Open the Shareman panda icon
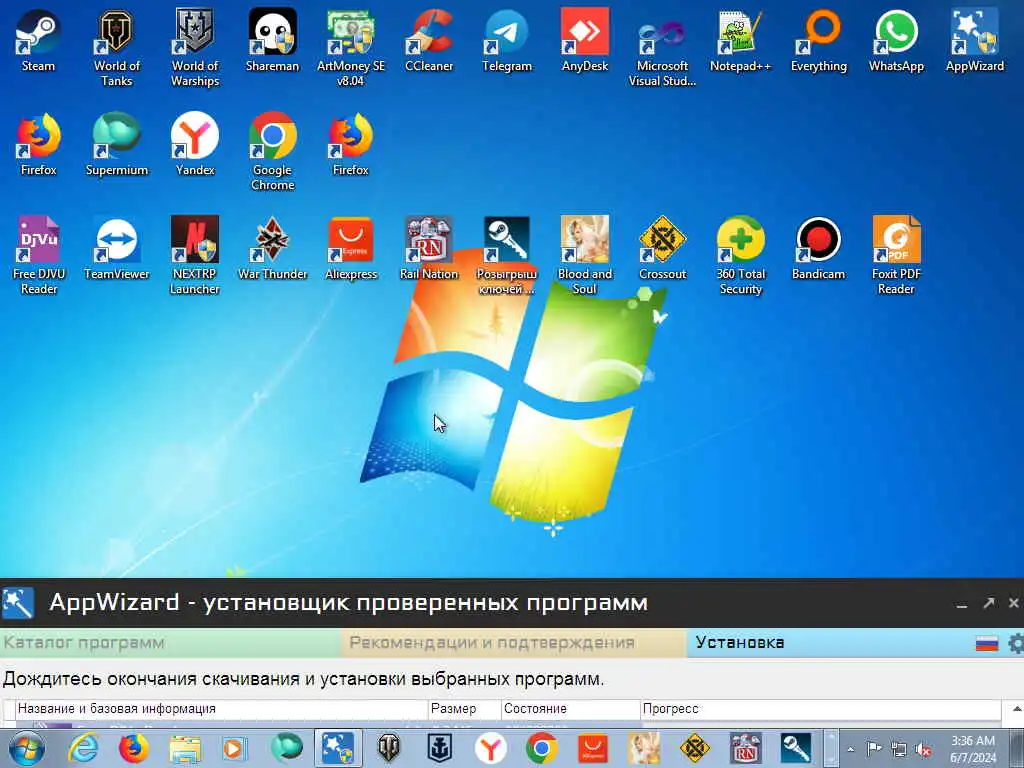Image resolution: width=1024 pixels, height=768 pixels. tap(272, 40)
